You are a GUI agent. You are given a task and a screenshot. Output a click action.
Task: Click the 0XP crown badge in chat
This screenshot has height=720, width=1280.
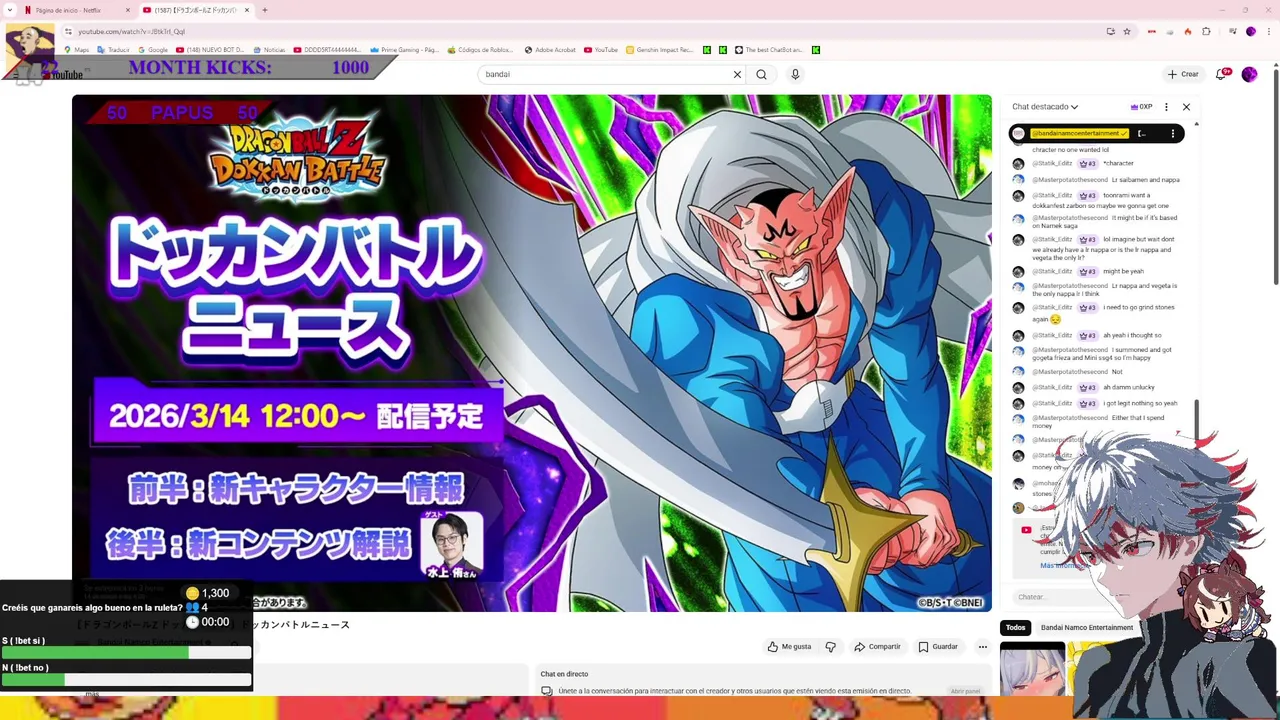coord(1141,107)
